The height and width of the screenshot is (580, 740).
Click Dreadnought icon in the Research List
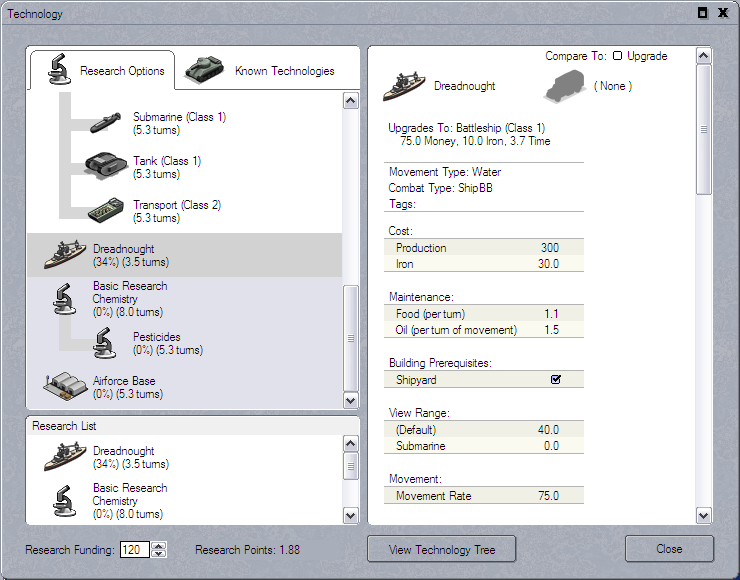64,457
